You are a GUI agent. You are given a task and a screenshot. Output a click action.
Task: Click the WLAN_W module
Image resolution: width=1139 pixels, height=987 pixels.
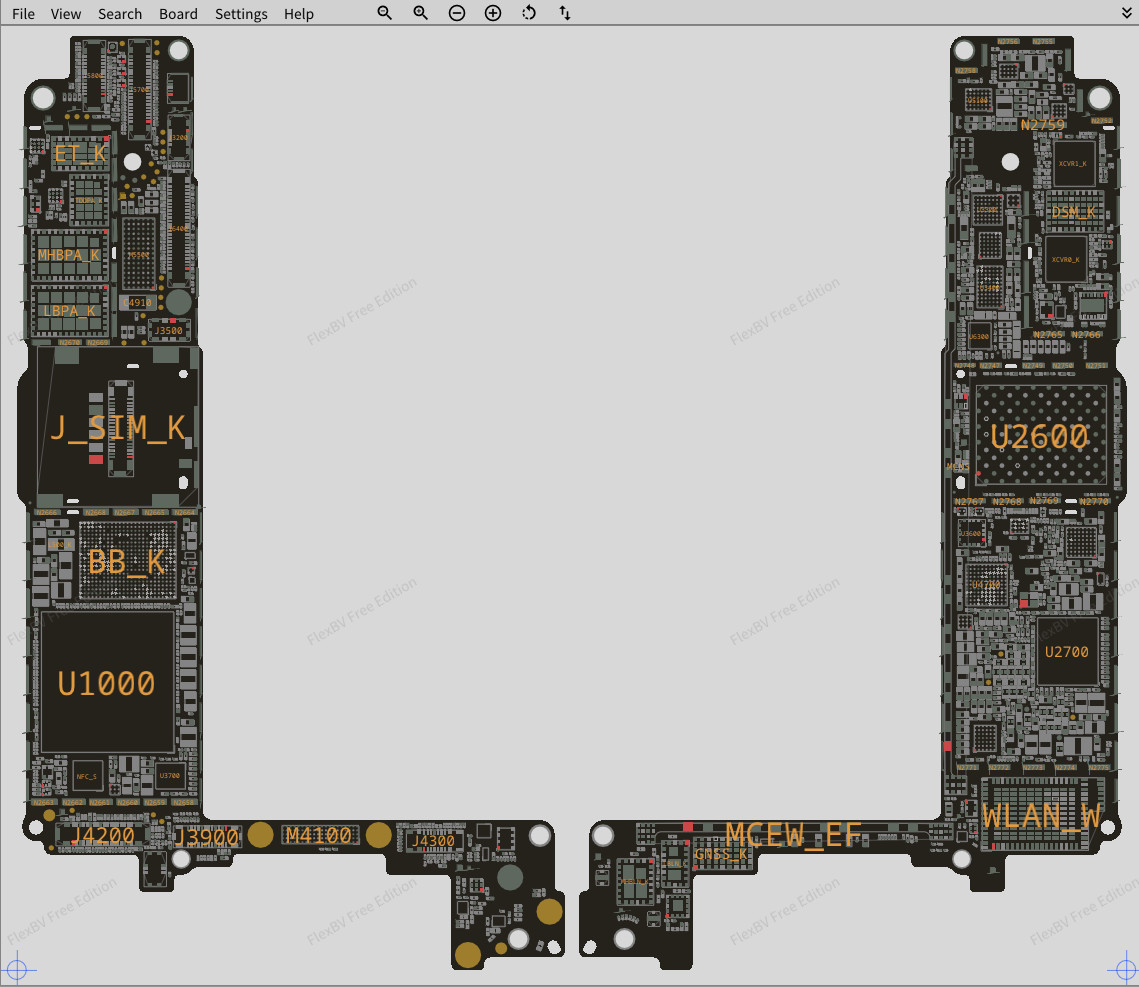click(1041, 816)
